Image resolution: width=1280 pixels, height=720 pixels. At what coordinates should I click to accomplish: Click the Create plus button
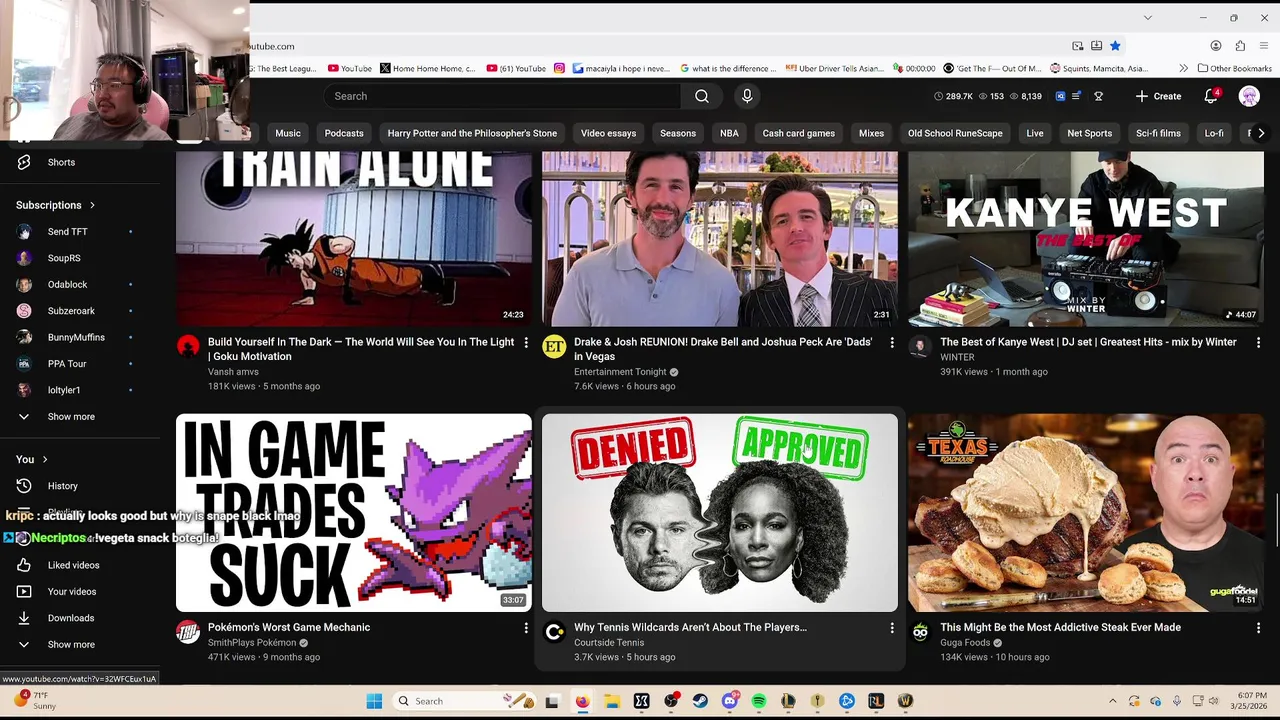pyautogui.click(x=1159, y=96)
